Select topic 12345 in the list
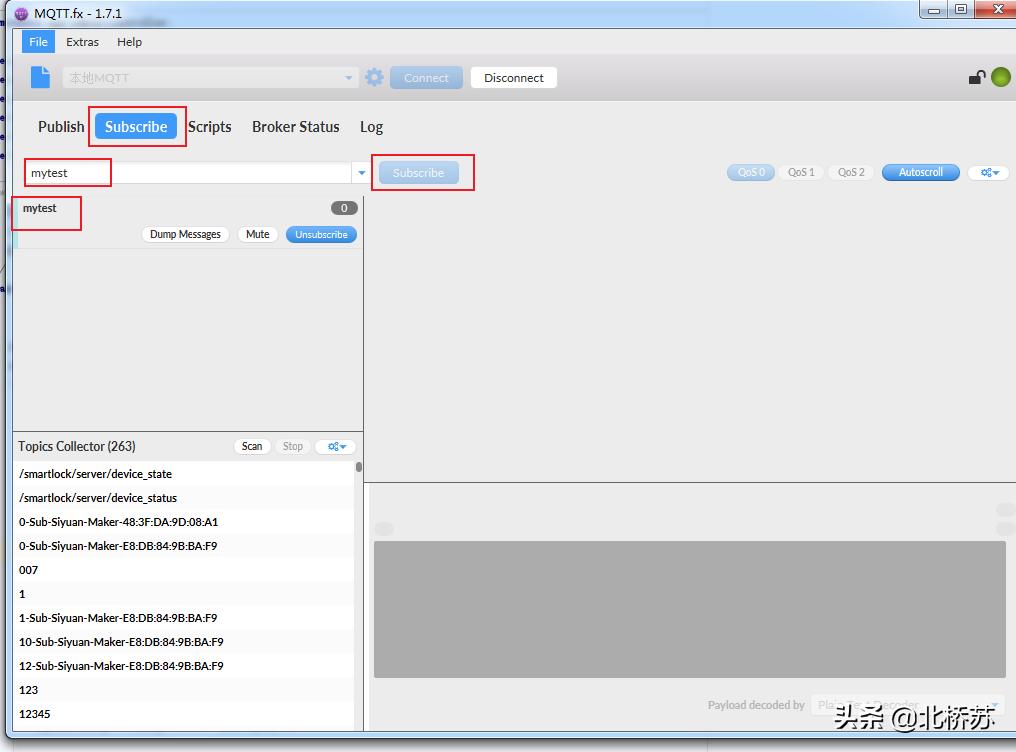The image size is (1016, 752). 184,714
